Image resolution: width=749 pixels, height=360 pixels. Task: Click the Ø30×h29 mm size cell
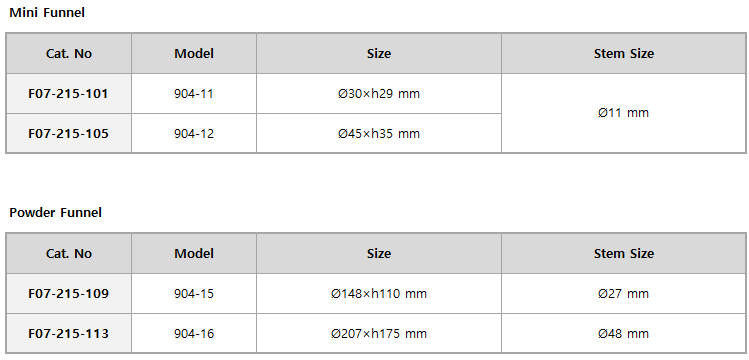(x=379, y=94)
